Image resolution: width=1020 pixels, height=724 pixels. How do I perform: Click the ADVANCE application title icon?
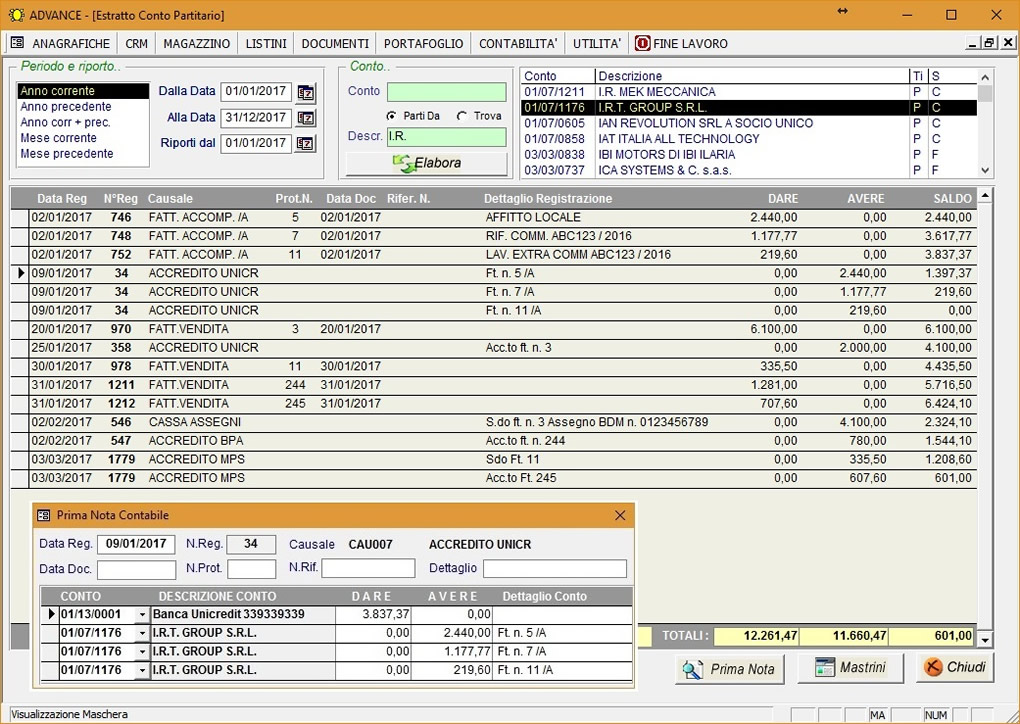15,15
